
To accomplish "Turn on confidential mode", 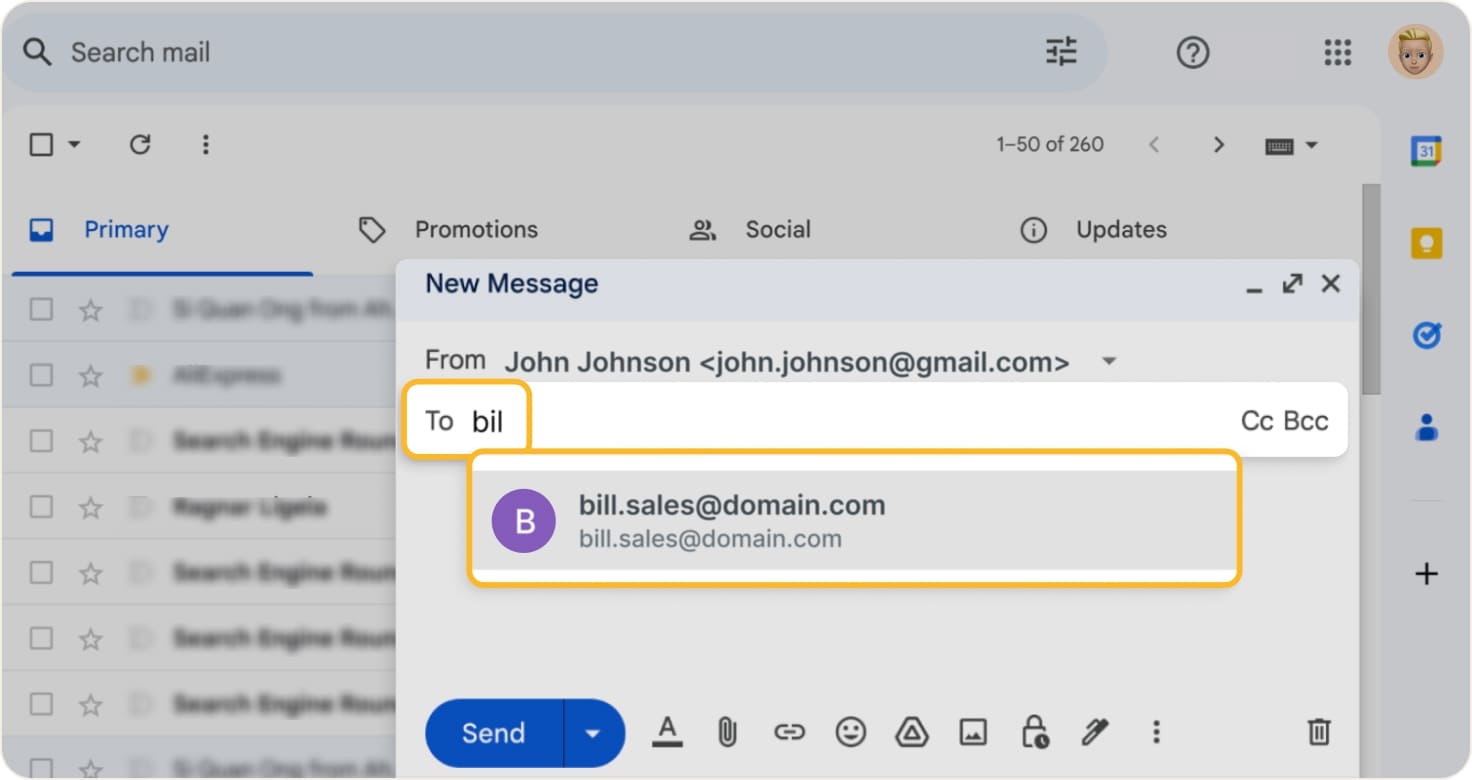I will click(x=1034, y=733).
